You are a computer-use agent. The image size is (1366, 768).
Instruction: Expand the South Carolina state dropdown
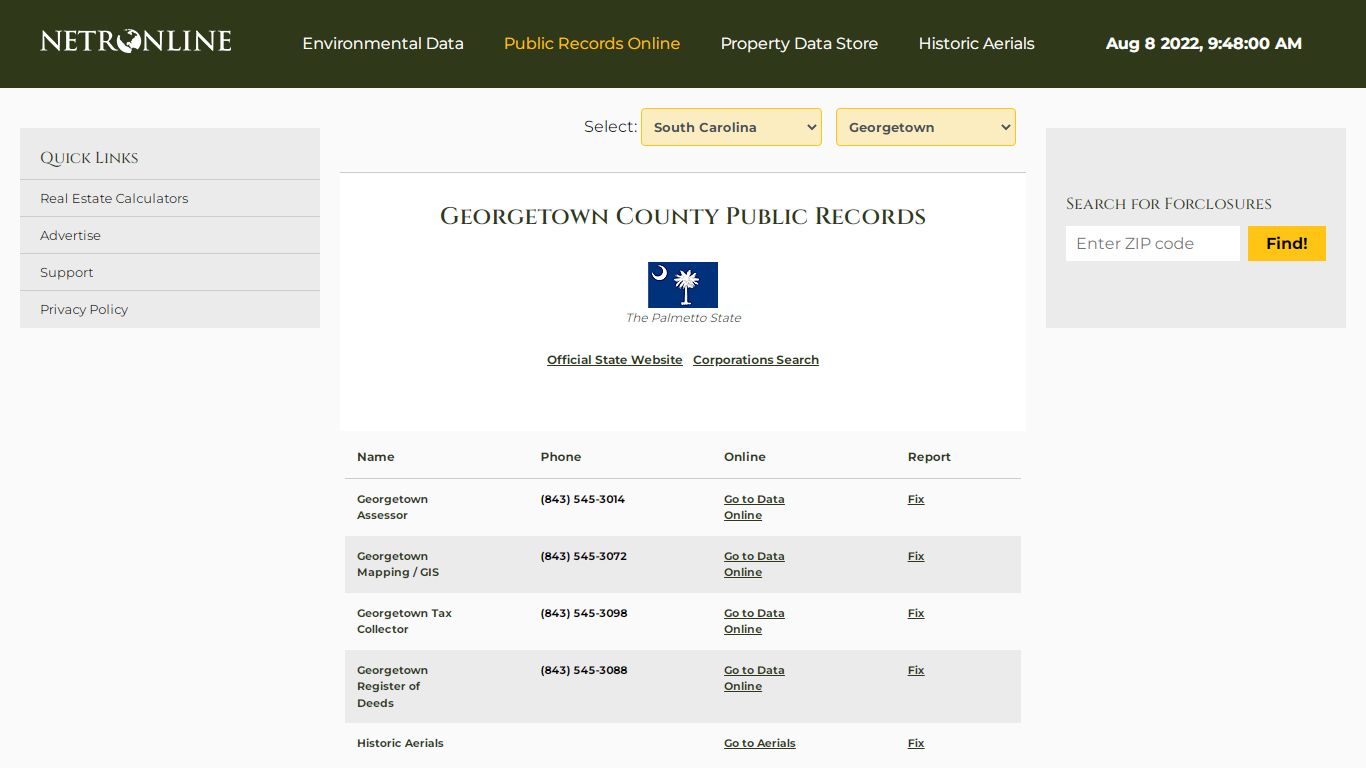tap(731, 127)
